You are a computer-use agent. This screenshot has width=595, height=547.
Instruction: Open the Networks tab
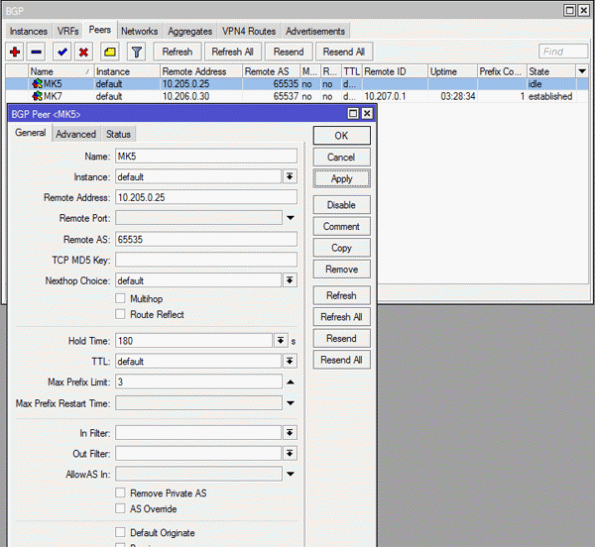point(139,31)
